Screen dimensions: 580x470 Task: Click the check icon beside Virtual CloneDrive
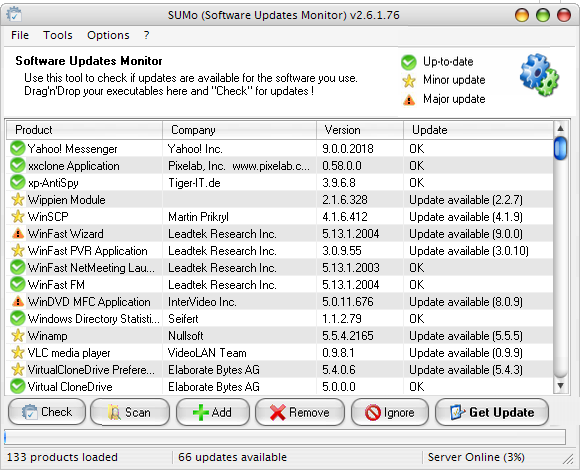[x=17, y=386]
